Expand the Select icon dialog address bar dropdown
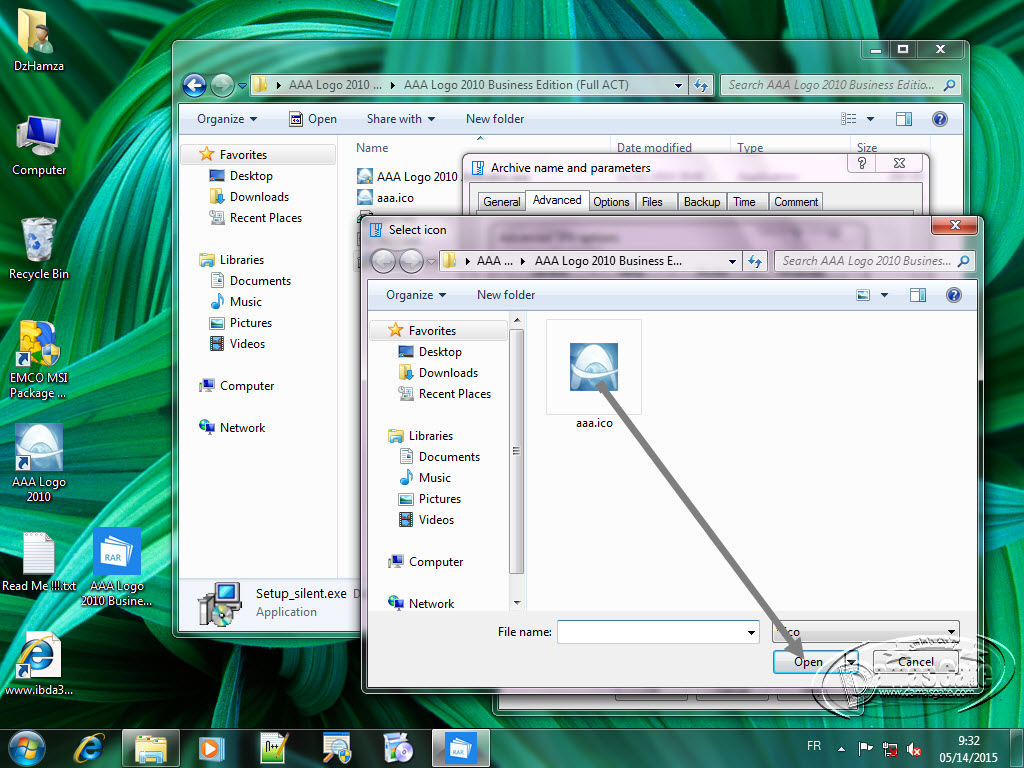Screen dimensions: 1024x768 (733, 261)
